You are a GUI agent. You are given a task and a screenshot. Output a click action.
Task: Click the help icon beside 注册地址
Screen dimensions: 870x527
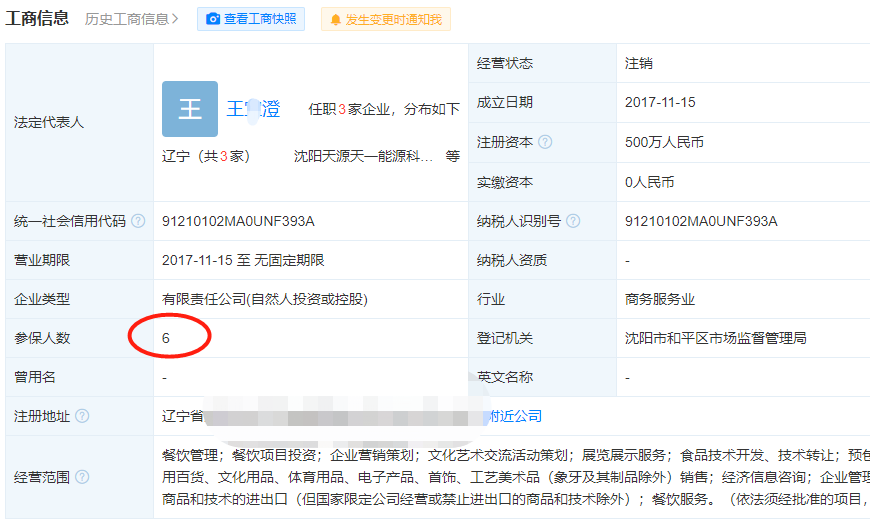click(x=82, y=416)
